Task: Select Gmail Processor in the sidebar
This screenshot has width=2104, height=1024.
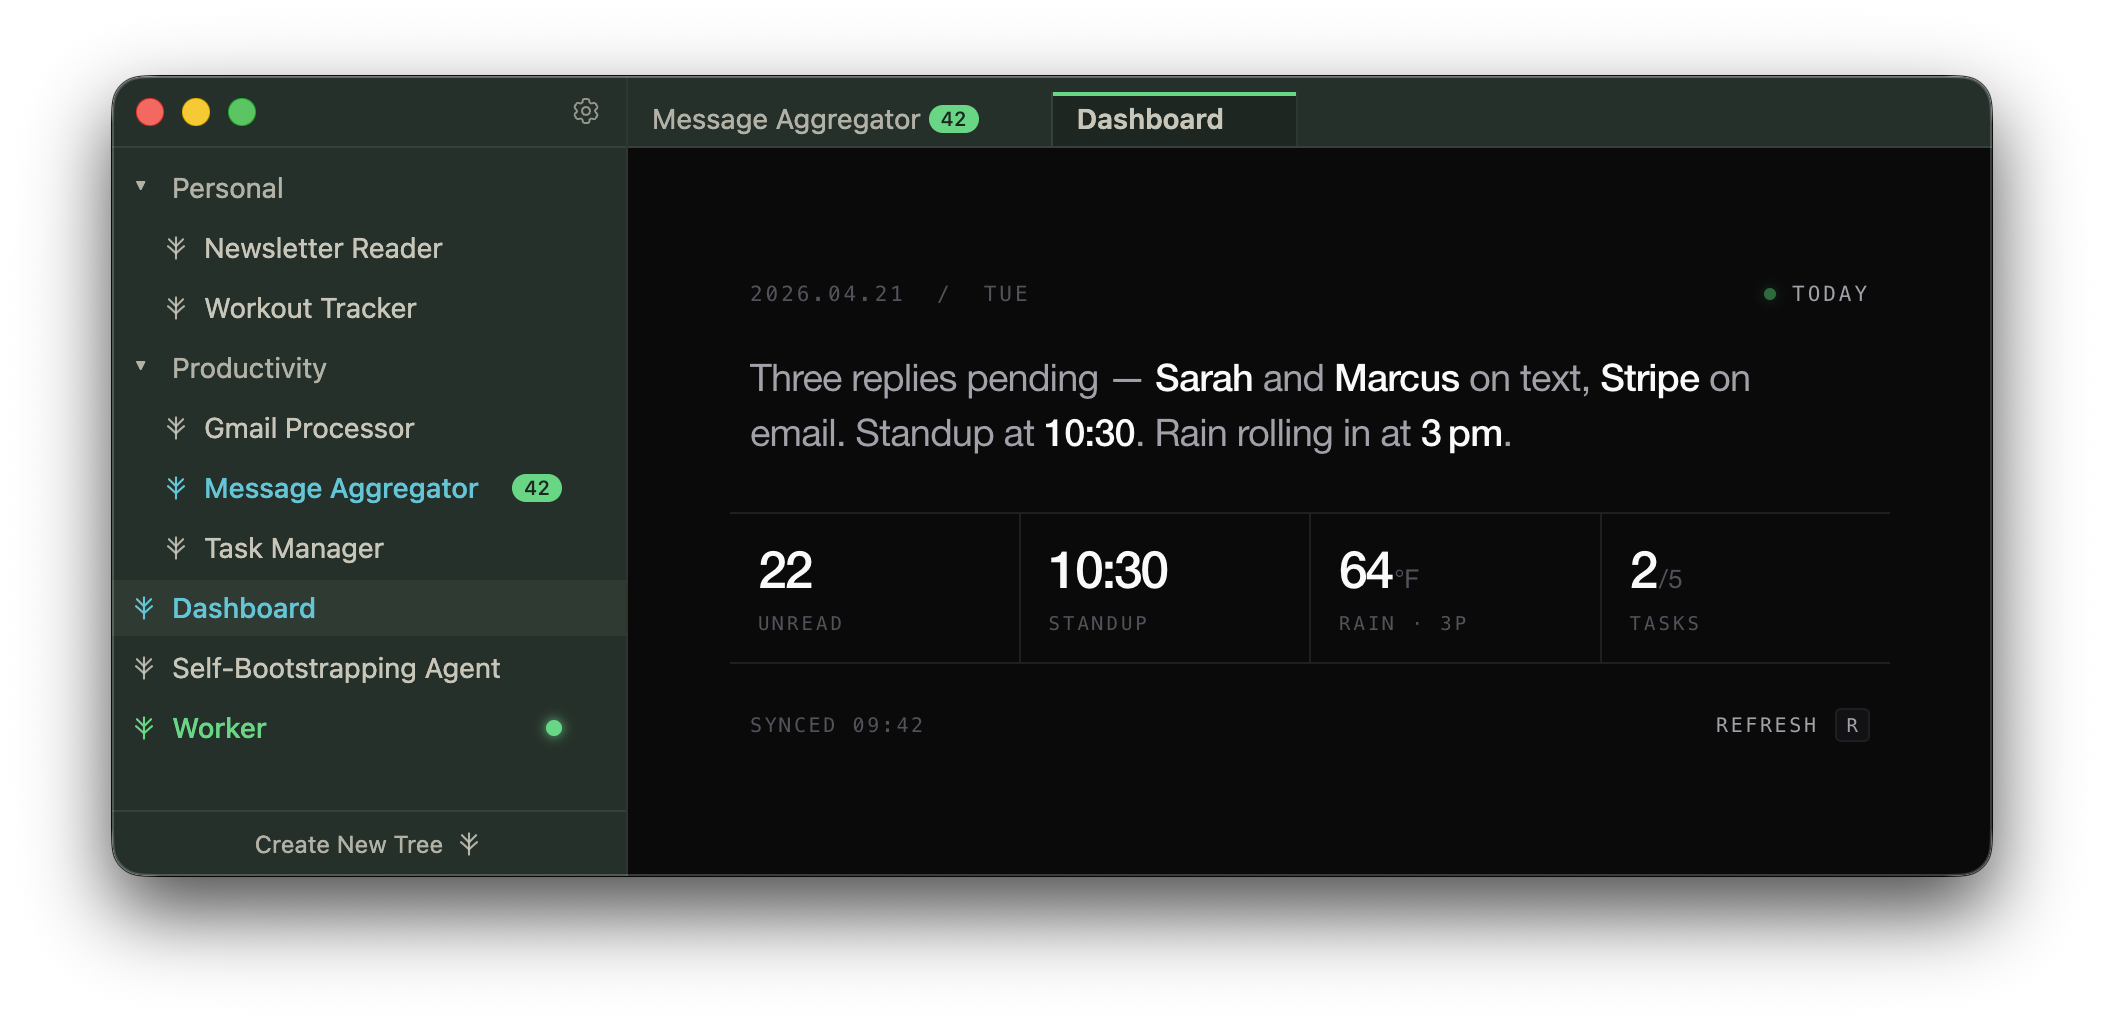Action: click(370, 428)
